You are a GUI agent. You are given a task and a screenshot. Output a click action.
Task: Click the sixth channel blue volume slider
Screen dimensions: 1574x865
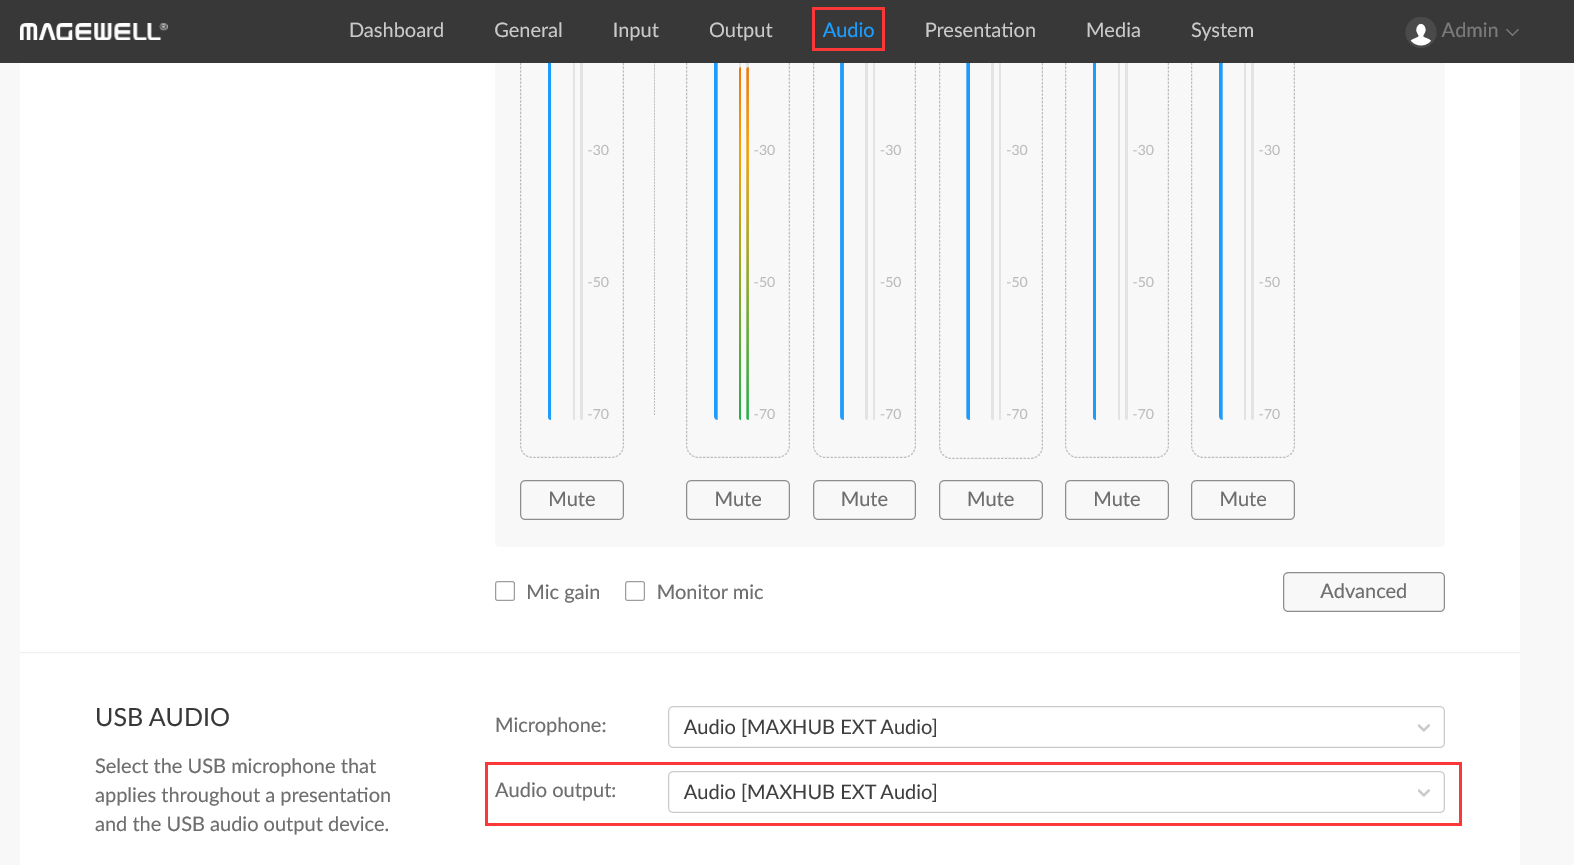click(1221, 241)
